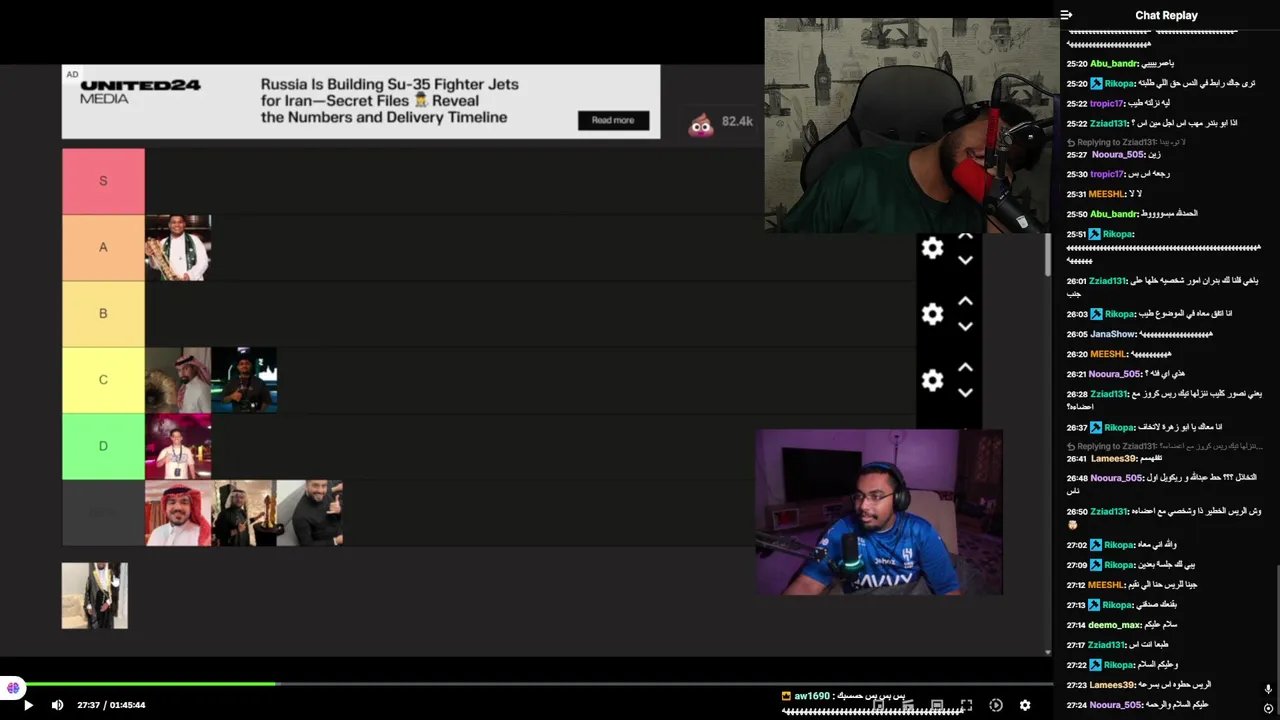Click the 27:37 / 01:45:44 time display
The width and height of the screenshot is (1280, 720).
point(111,705)
